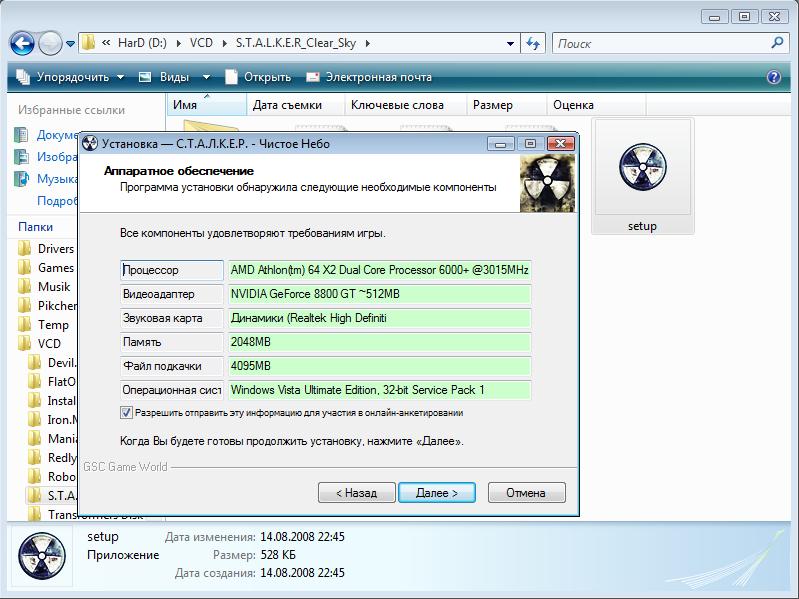799x599 pixels.
Task: Click the VCD breadcrumb in address bar
Action: click(201, 43)
